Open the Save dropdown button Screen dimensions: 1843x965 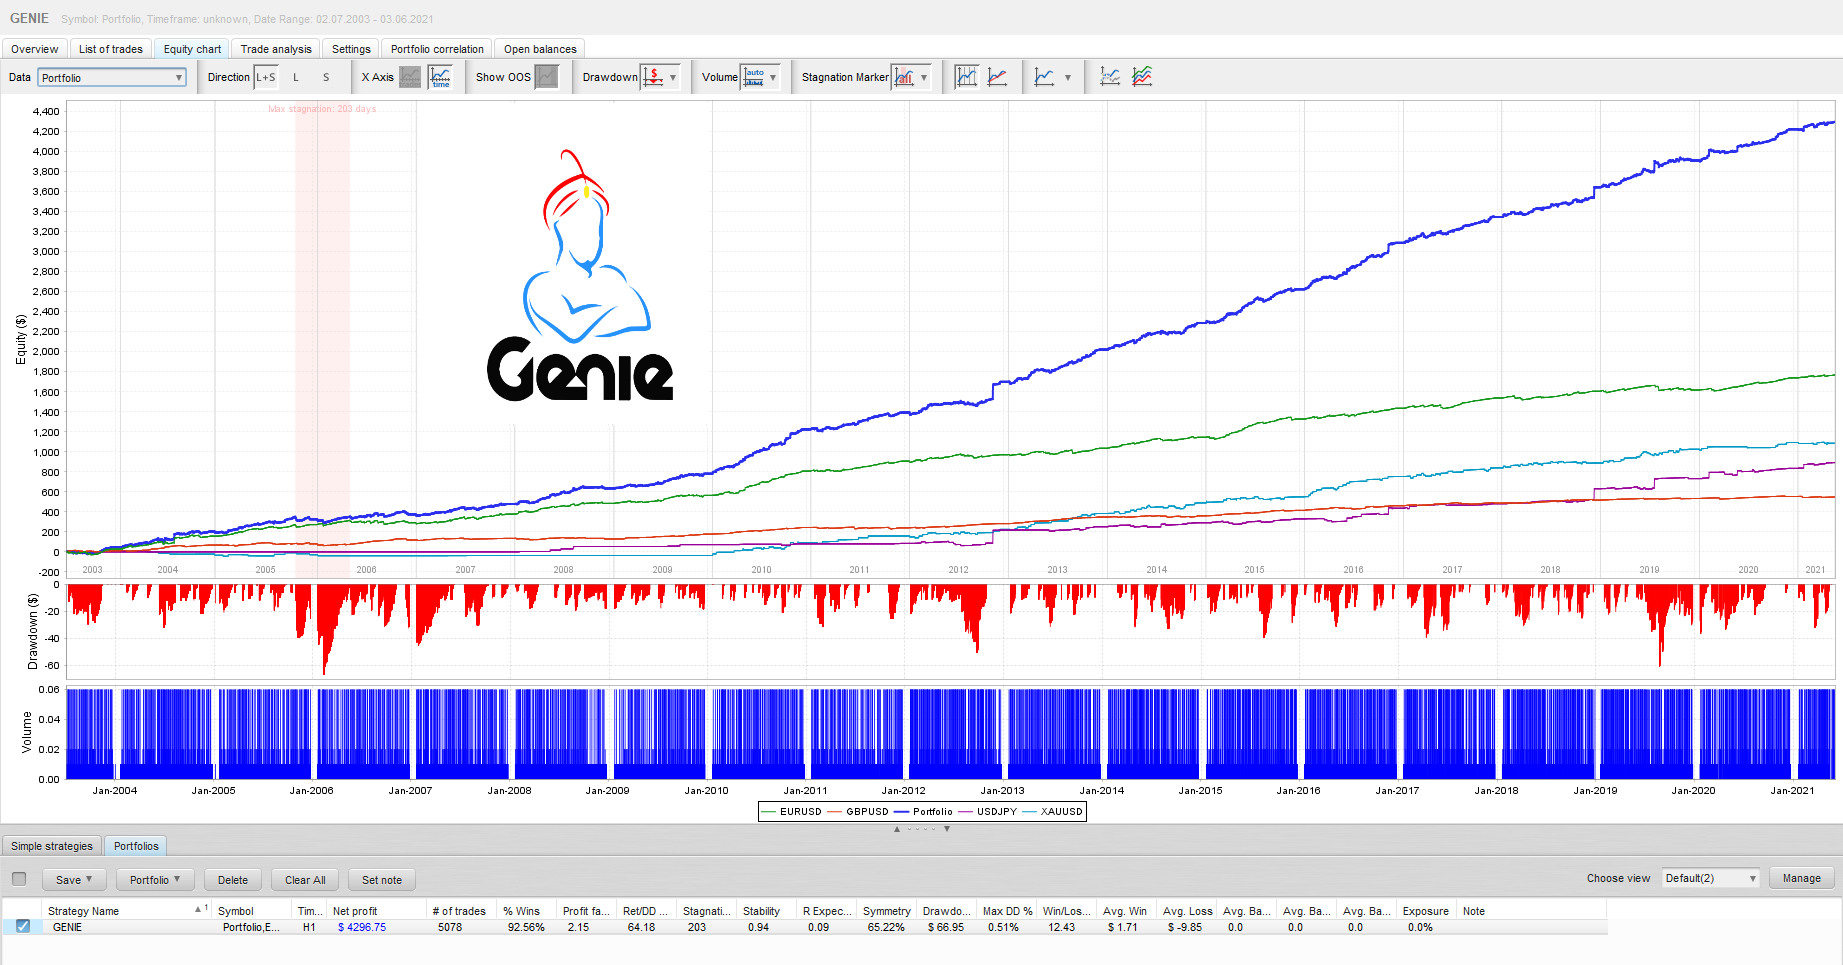click(x=74, y=880)
